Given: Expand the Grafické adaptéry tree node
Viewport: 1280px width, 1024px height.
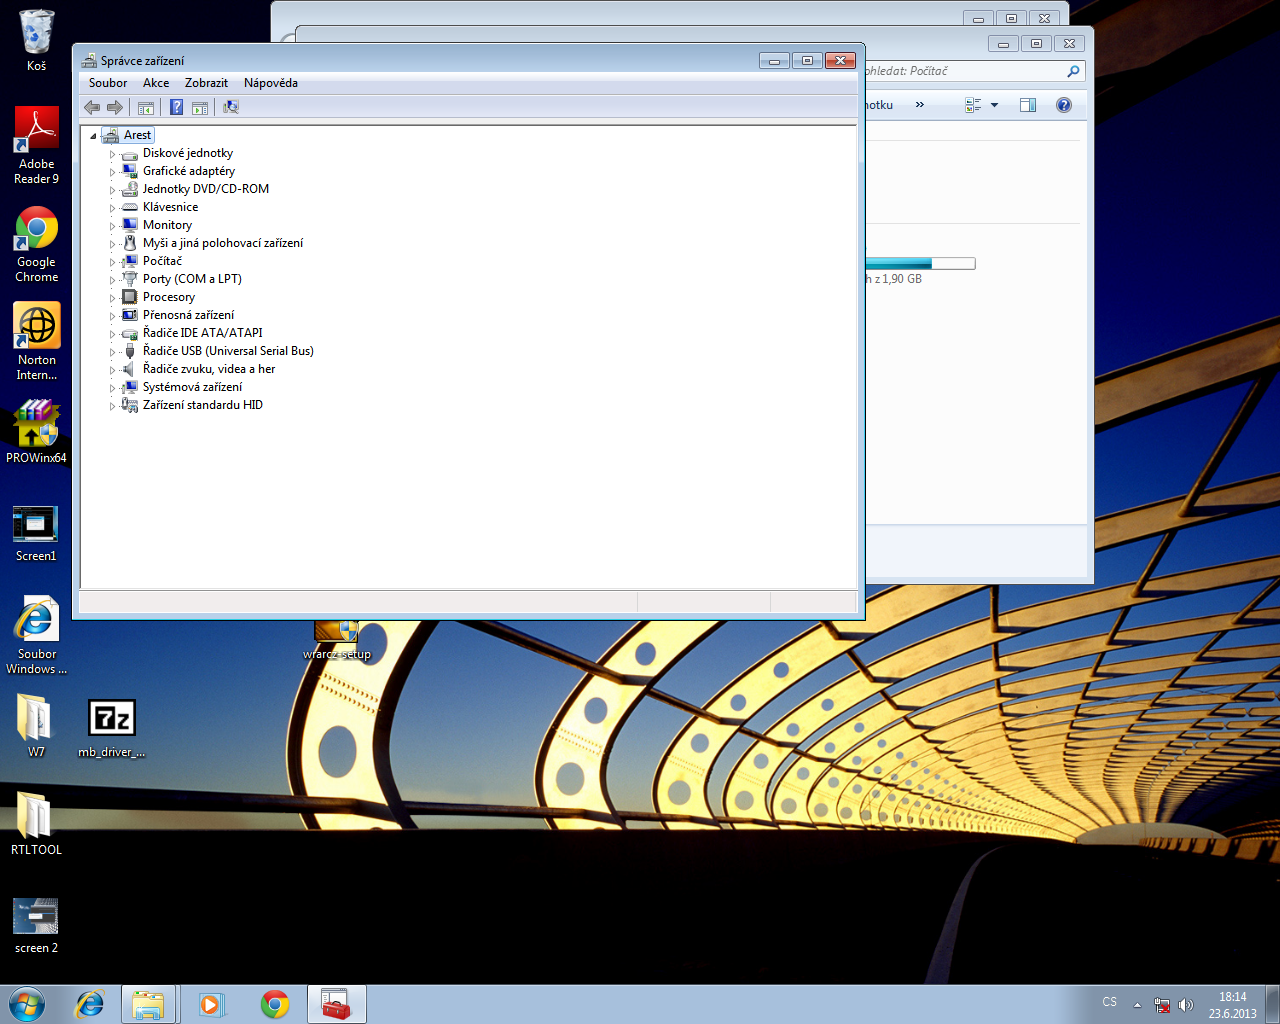Looking at the screenshot, I should click(x=112, y=172).
